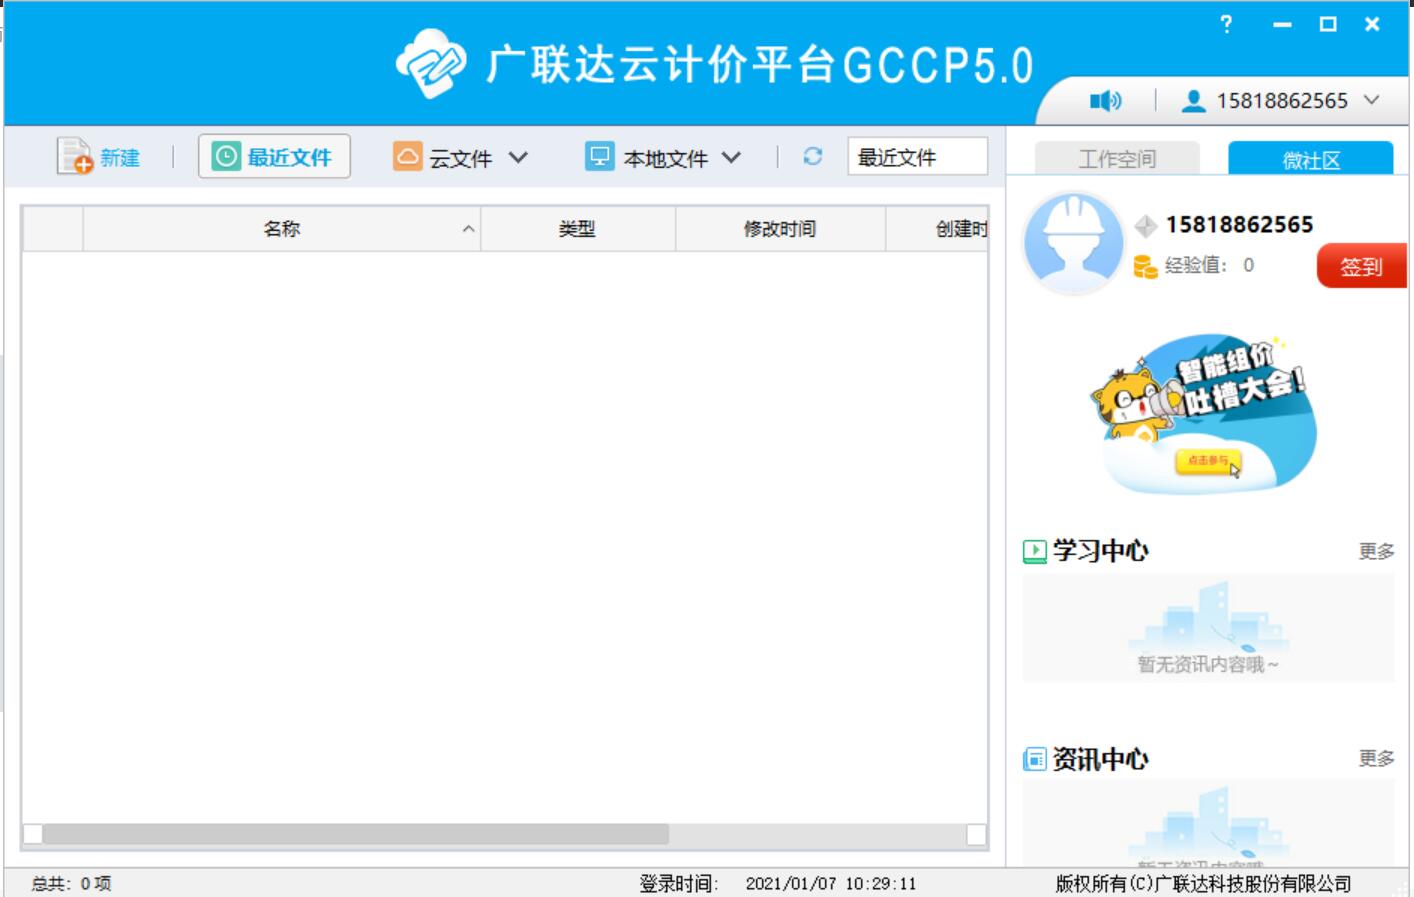Switch to the 工作空间 tab
The width and height of the screenshot is (1414, 897).
pos(1117,159)
